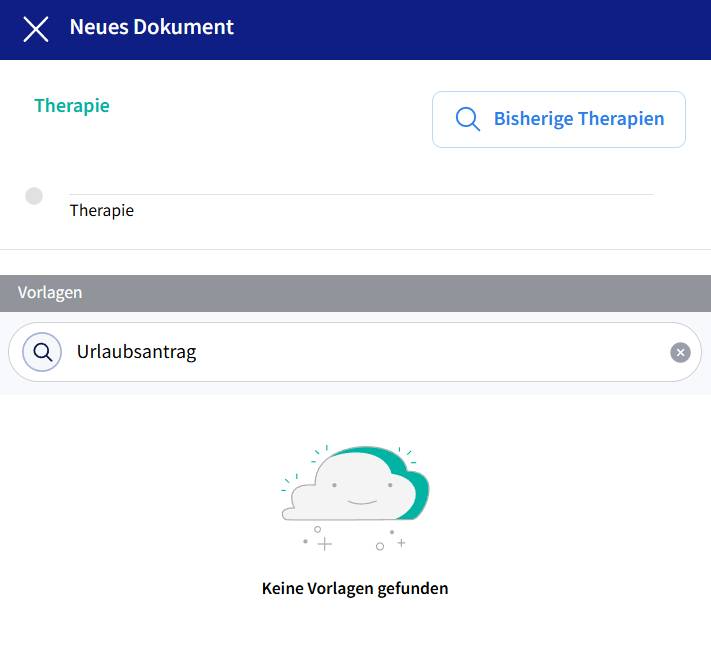
Task: Collapse the Vorlagen section header
Action: click(x=355, y=293)
